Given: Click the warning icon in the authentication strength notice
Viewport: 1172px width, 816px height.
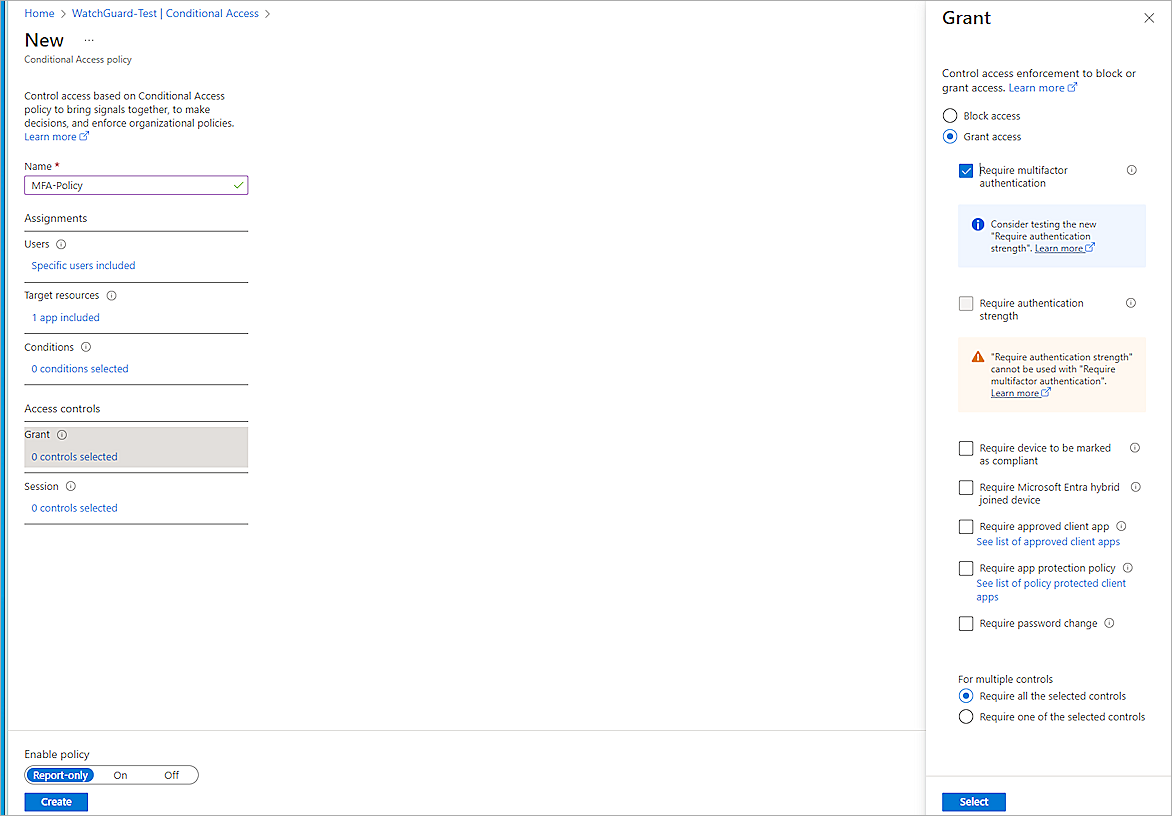Looking at the screenshot, I should [x=978, y=356].
